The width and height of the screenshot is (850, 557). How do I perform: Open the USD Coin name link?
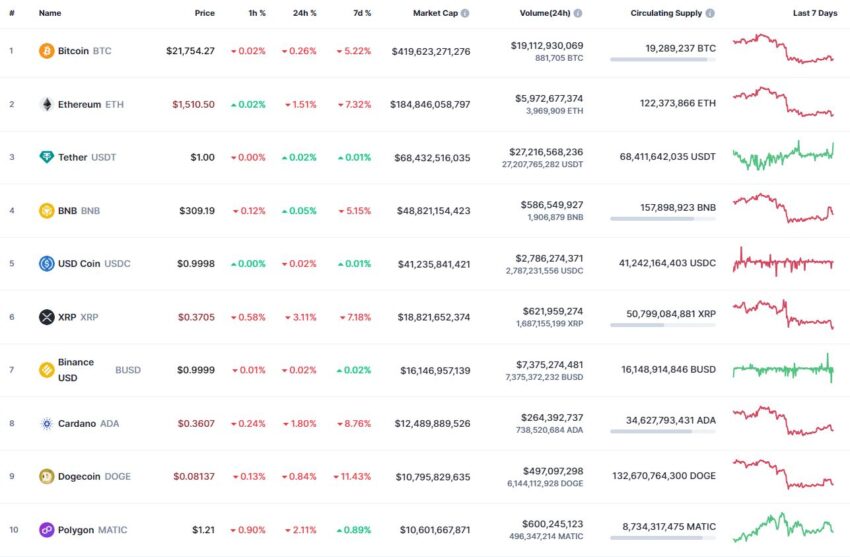click(x=81, y=264)
